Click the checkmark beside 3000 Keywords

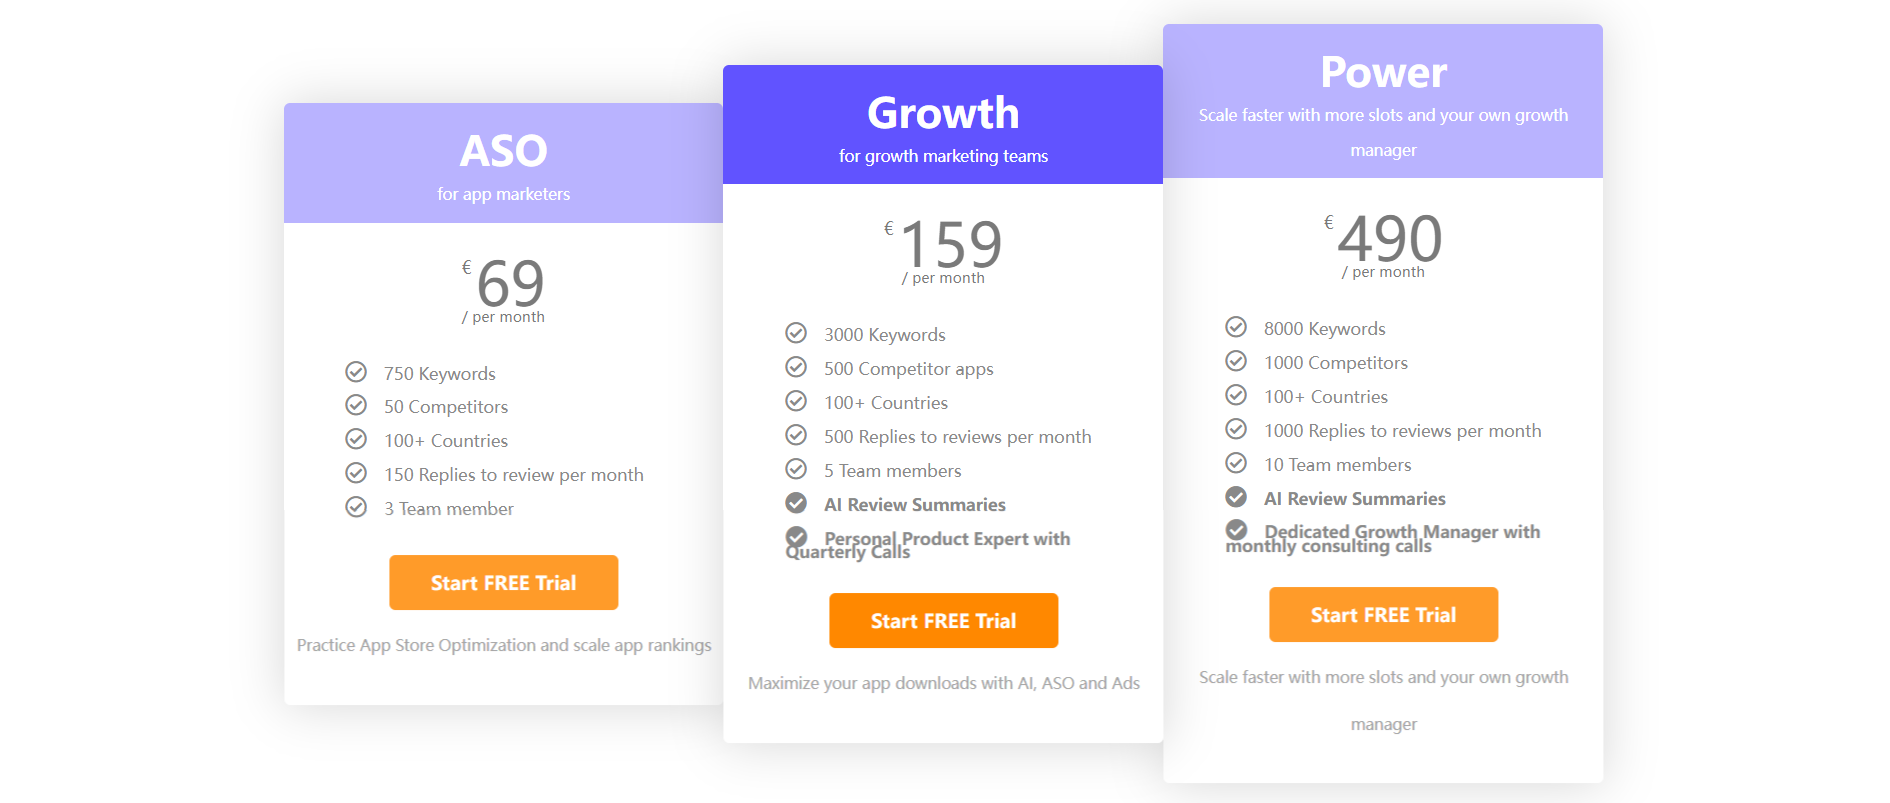796,333
